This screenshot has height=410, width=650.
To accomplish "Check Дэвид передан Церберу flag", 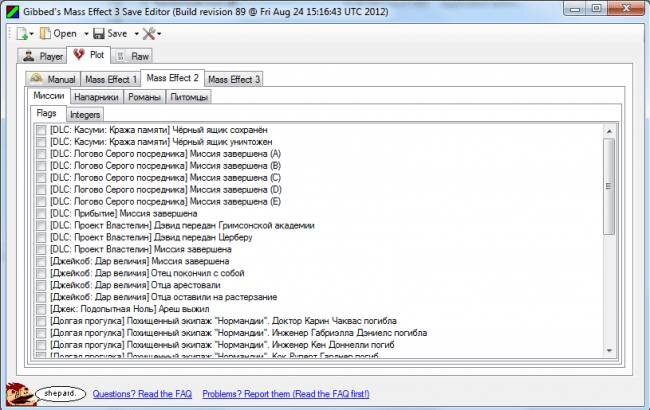I will 41,238.
